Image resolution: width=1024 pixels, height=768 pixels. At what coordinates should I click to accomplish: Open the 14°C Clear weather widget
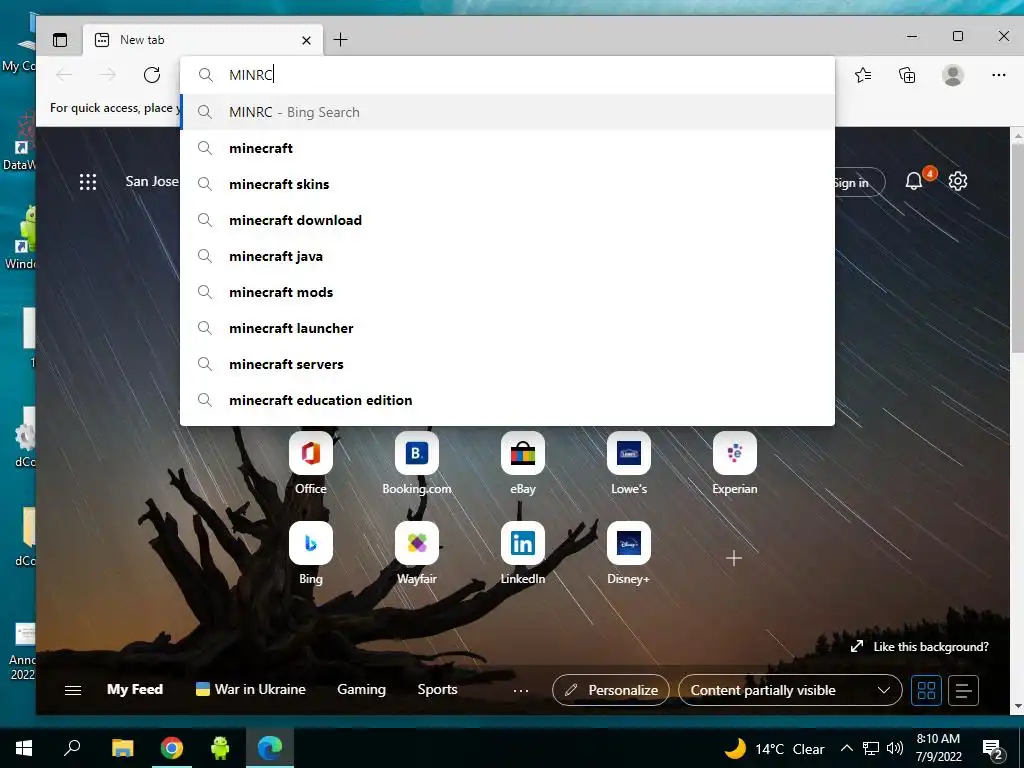click(x=775, y=748)
